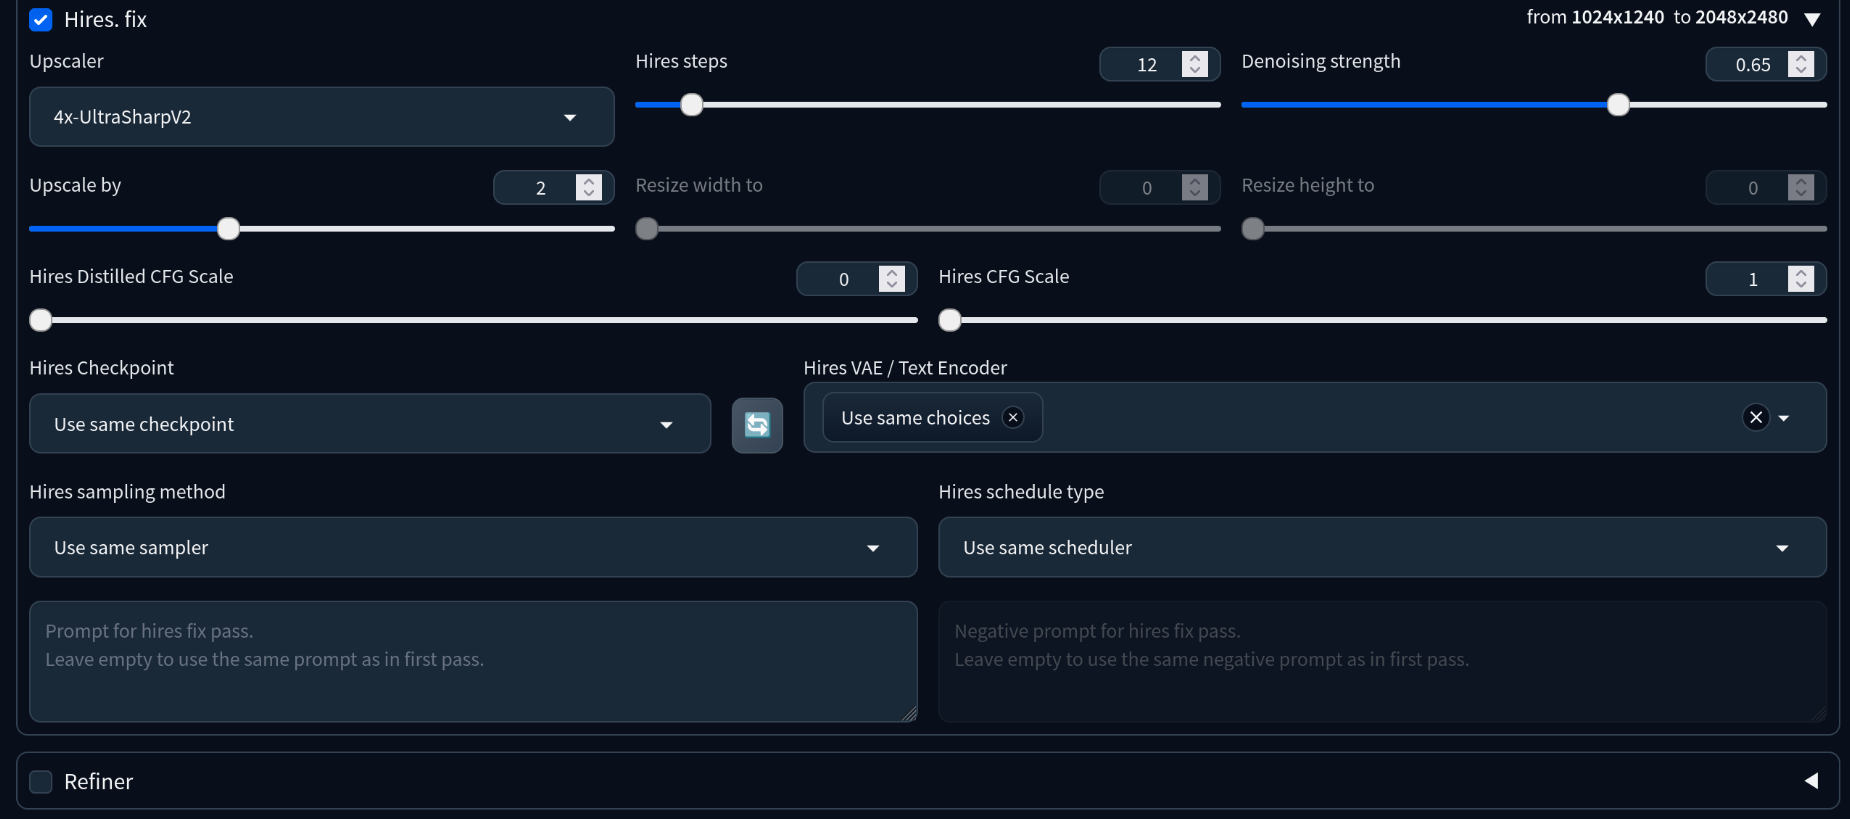Click the Hires Distilled CFG Scale slider

tap(473, 320)
